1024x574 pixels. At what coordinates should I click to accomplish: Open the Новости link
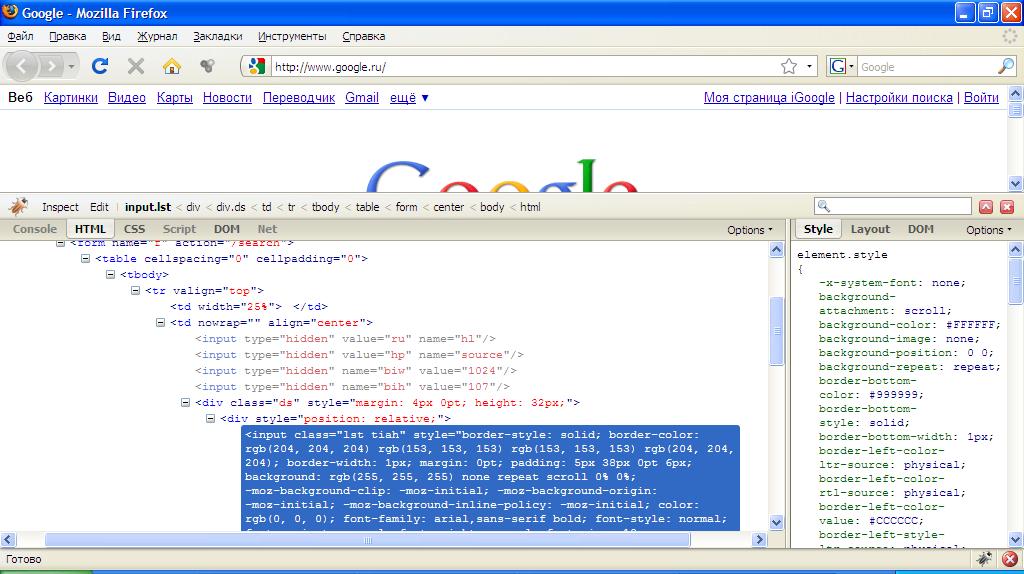227,98
